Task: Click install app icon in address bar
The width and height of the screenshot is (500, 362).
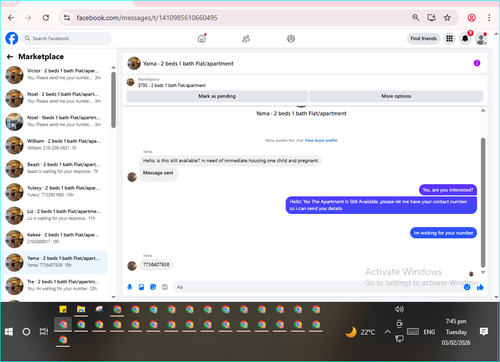Action: [432, 17]
